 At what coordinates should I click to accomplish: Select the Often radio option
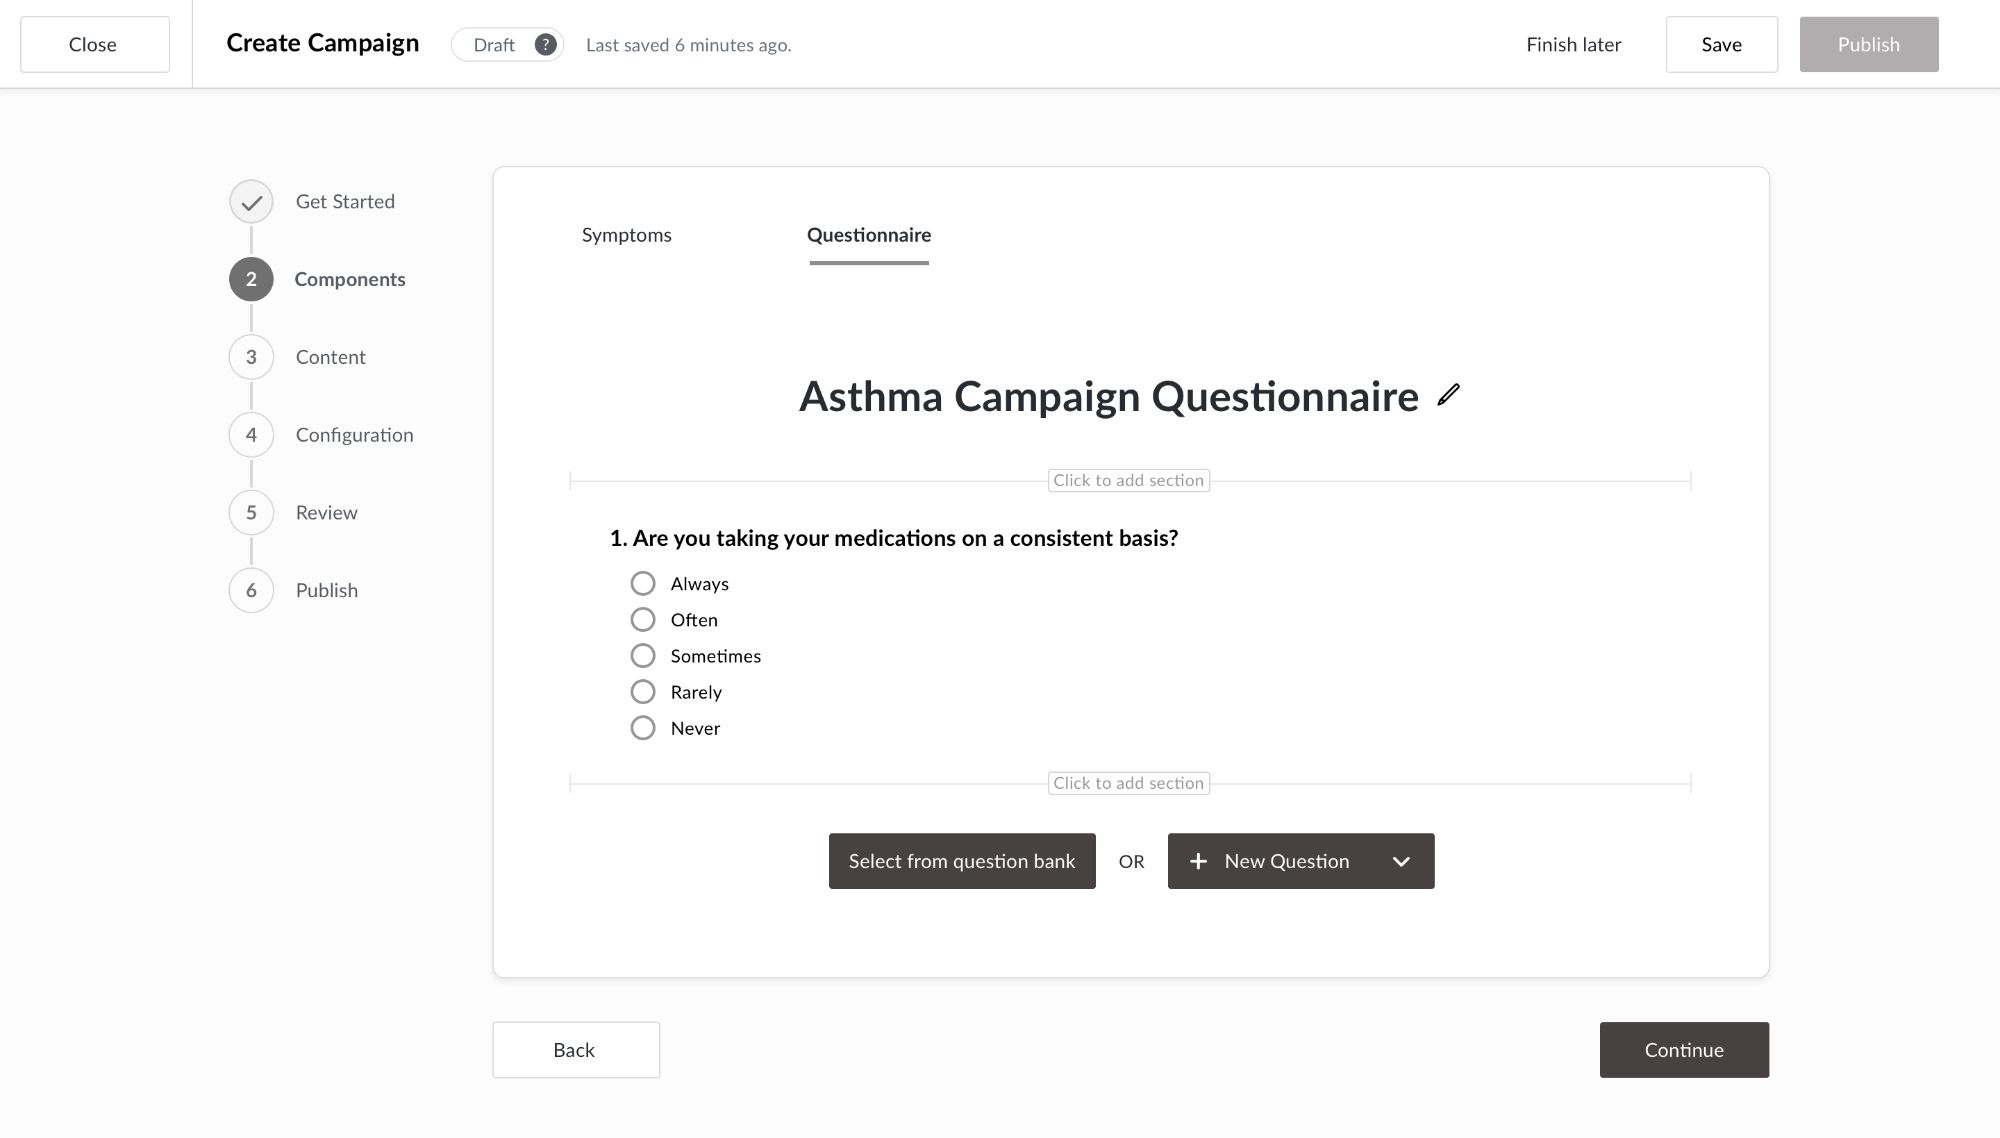(643, 620)
